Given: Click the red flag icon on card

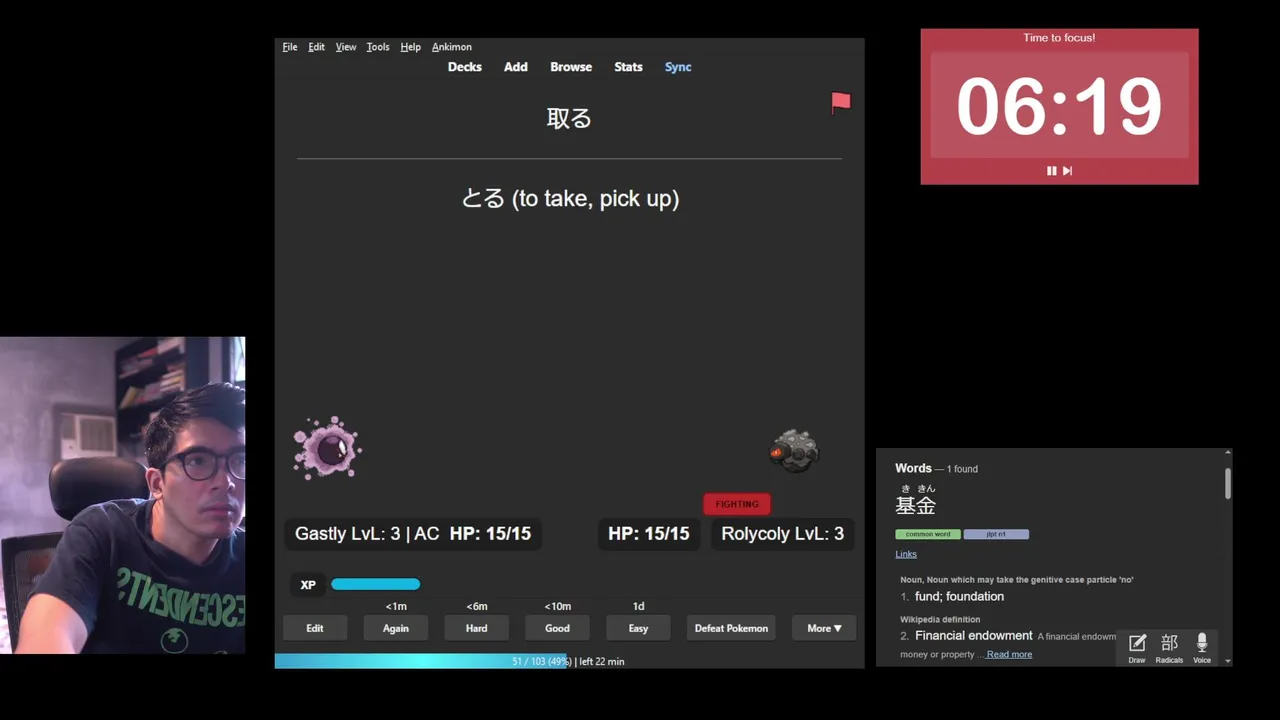Looking at the screenshot, I should click(x=841, y=102).
